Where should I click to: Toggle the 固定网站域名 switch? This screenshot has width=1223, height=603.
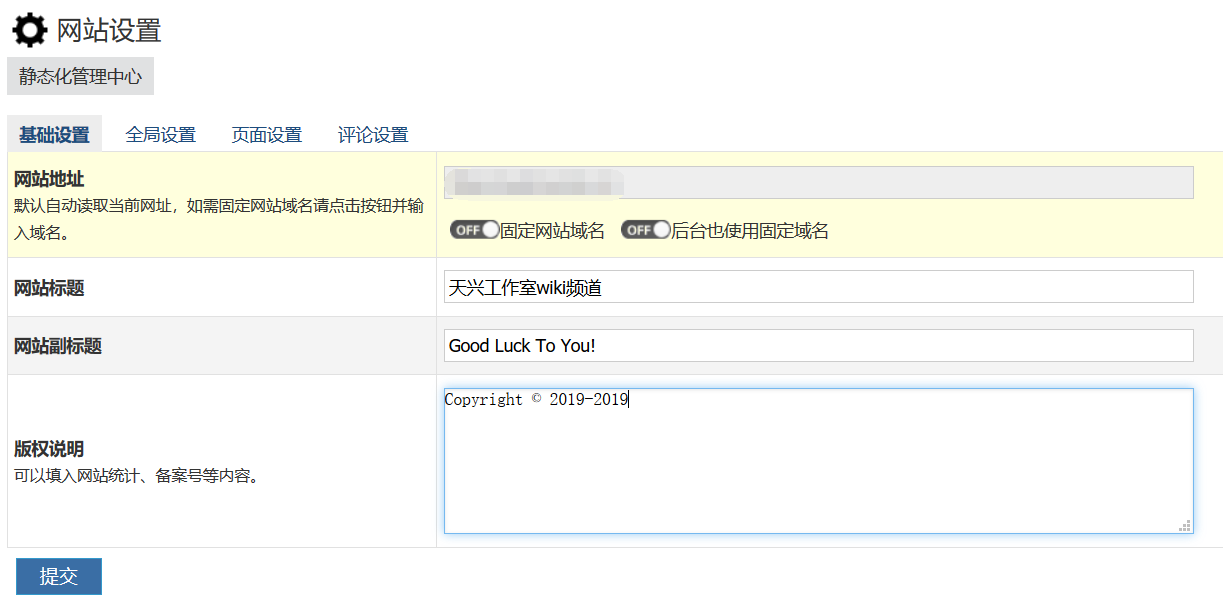click(475, 230)
